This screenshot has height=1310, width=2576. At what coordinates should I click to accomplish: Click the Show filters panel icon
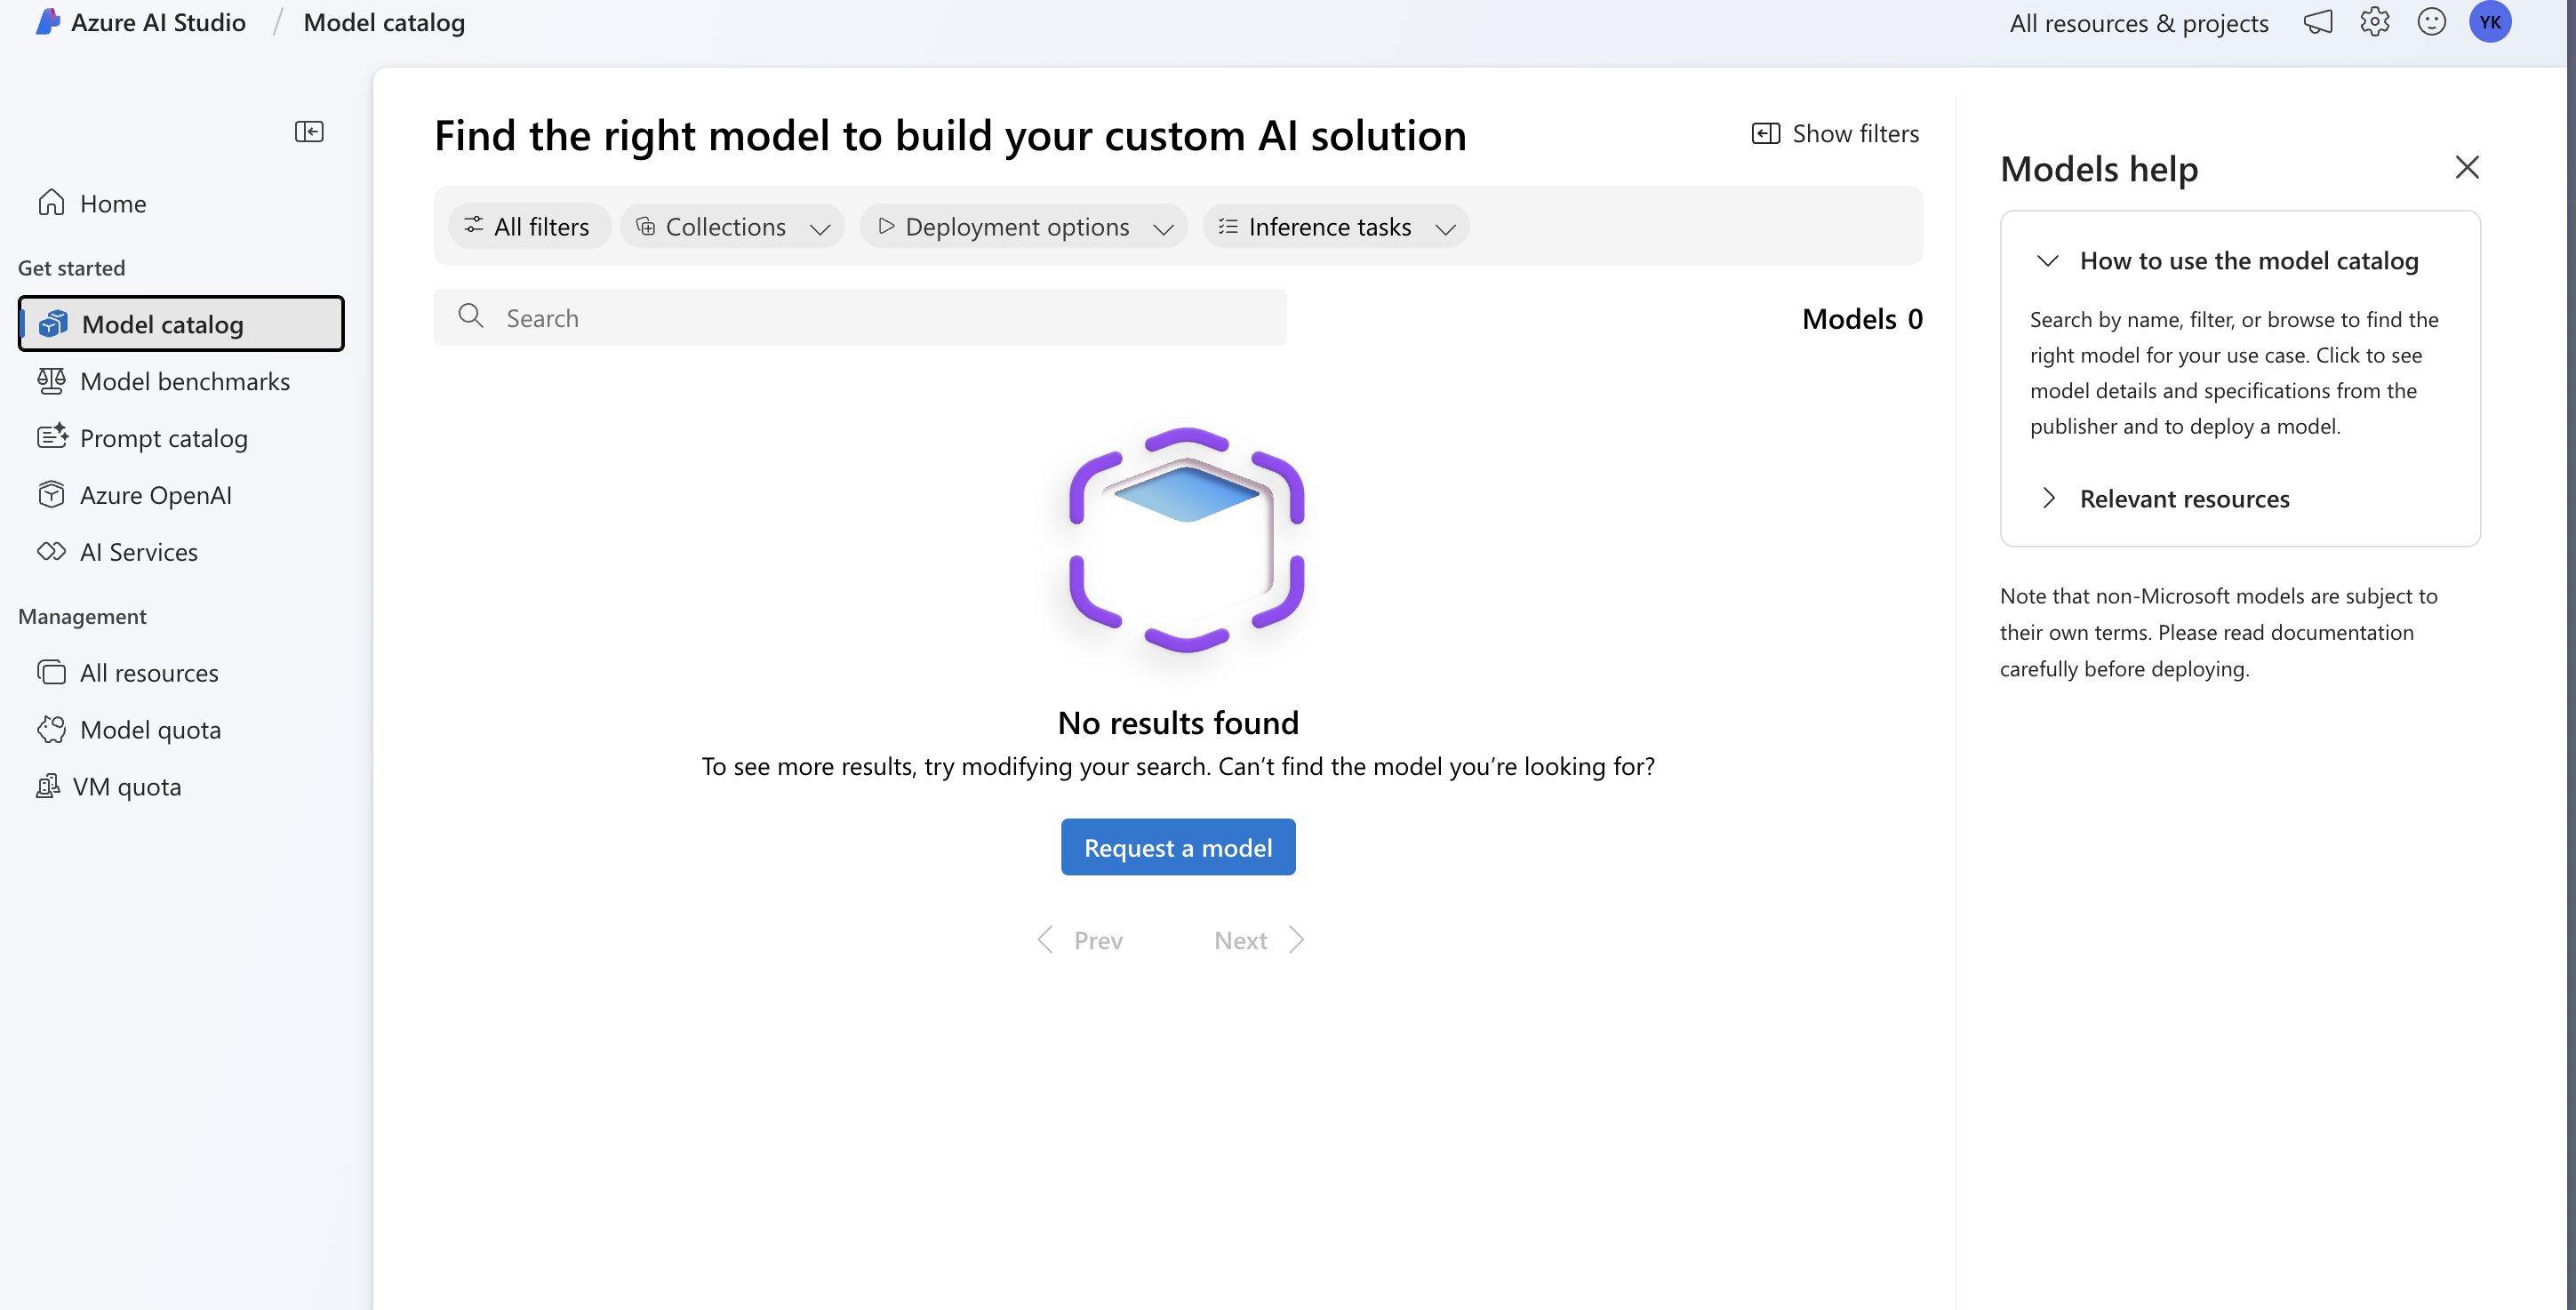1766,133
